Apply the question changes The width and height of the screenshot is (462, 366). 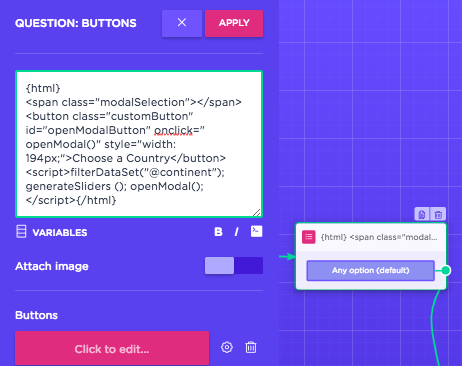pos(234,23)
